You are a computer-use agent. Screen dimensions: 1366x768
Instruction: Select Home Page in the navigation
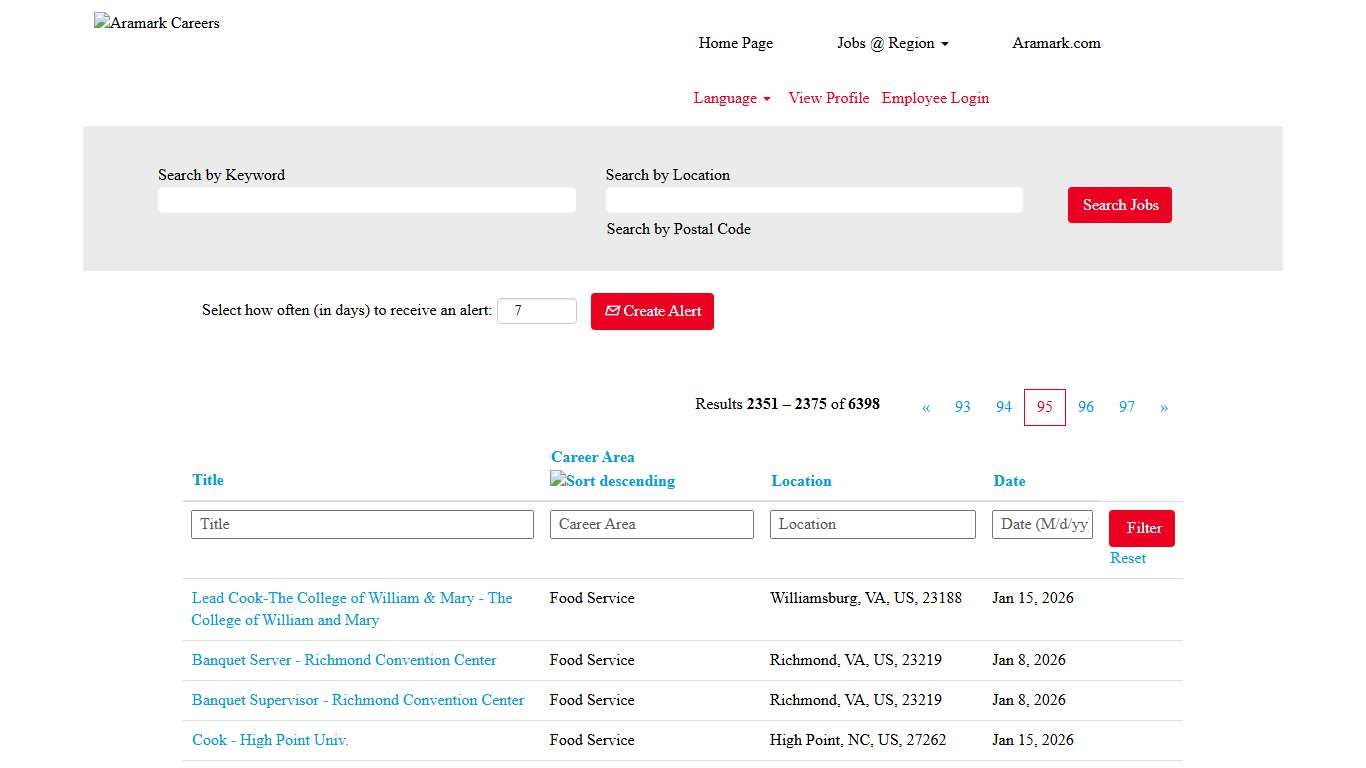click(x=735, y=43)
